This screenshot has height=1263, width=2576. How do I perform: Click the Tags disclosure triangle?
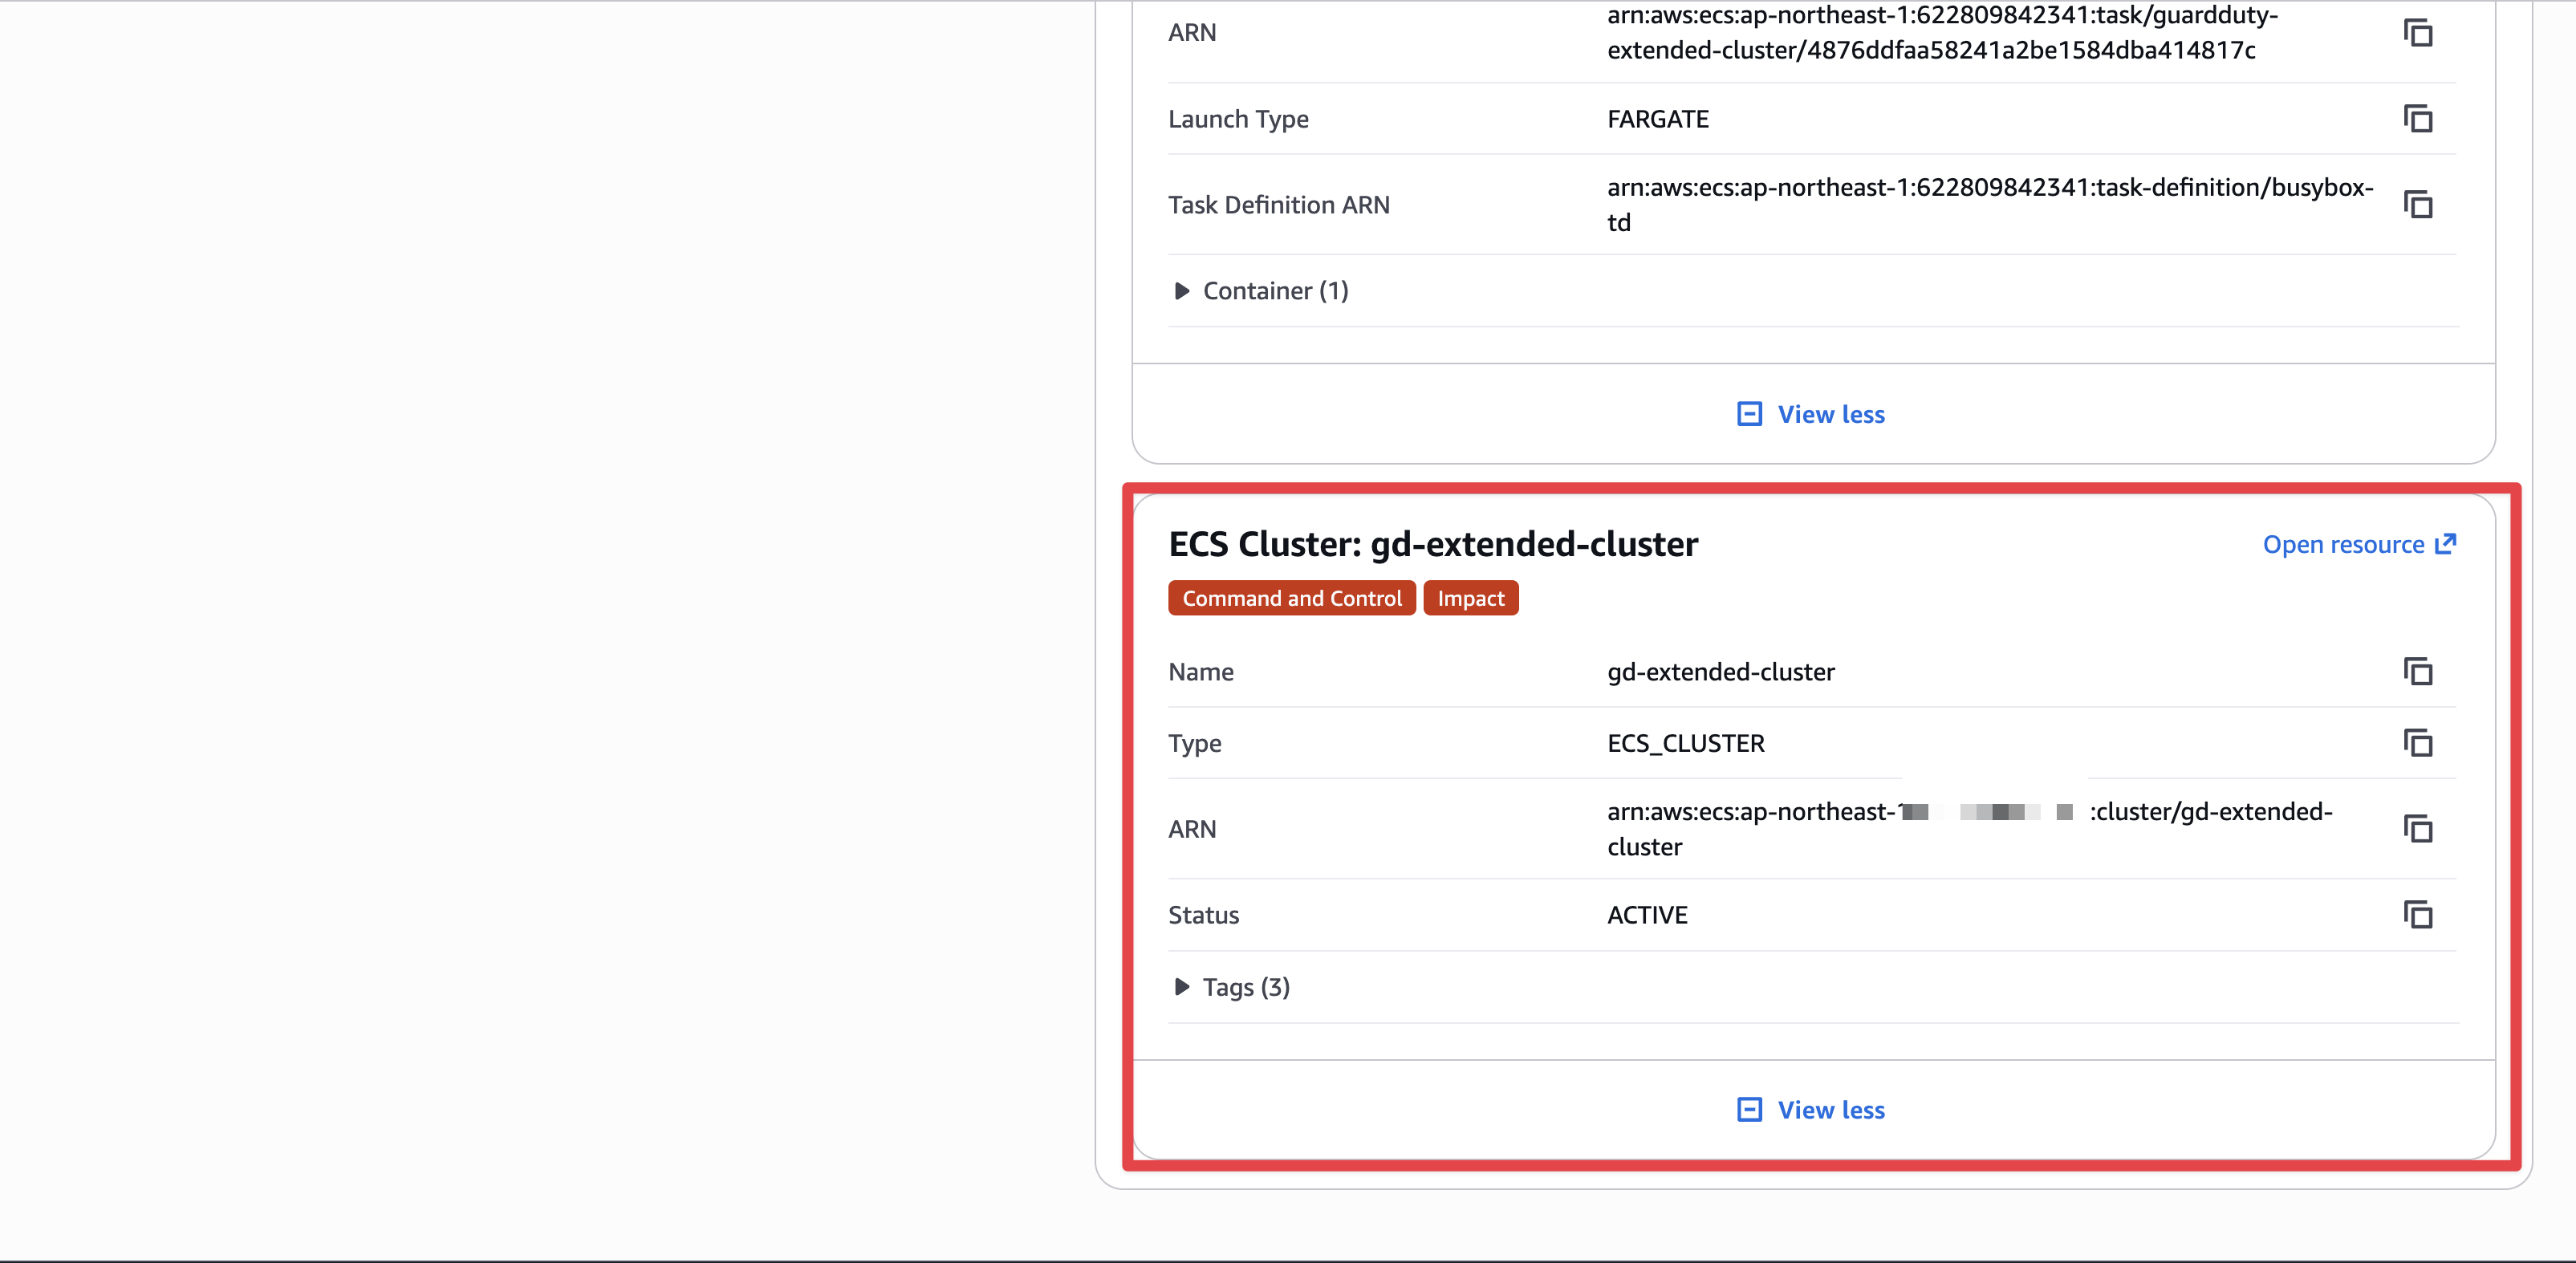coord(1181,987)
